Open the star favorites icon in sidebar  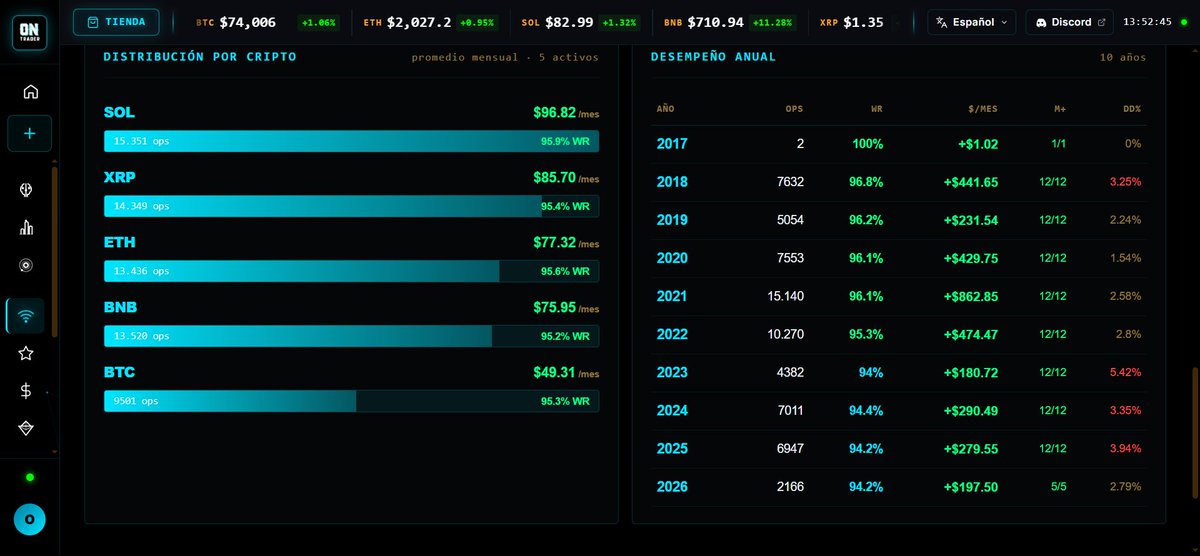(x=27, y=353)
